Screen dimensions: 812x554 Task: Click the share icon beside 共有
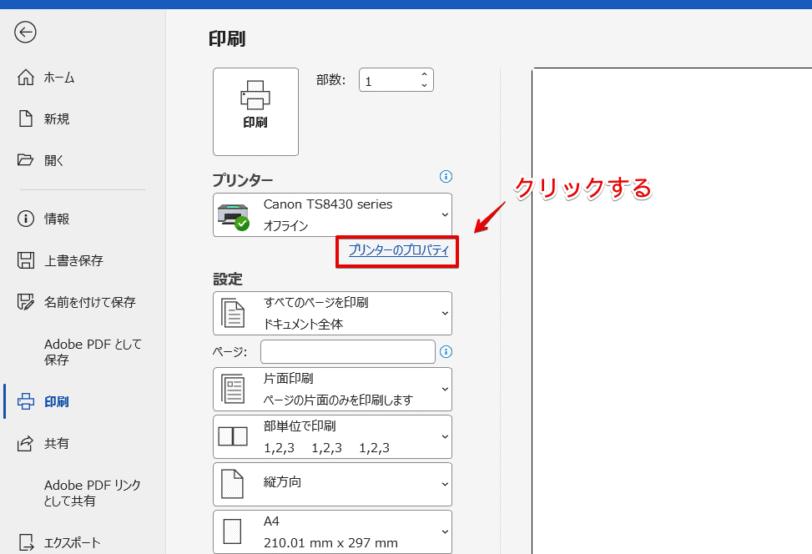click(x=25, y=443)
